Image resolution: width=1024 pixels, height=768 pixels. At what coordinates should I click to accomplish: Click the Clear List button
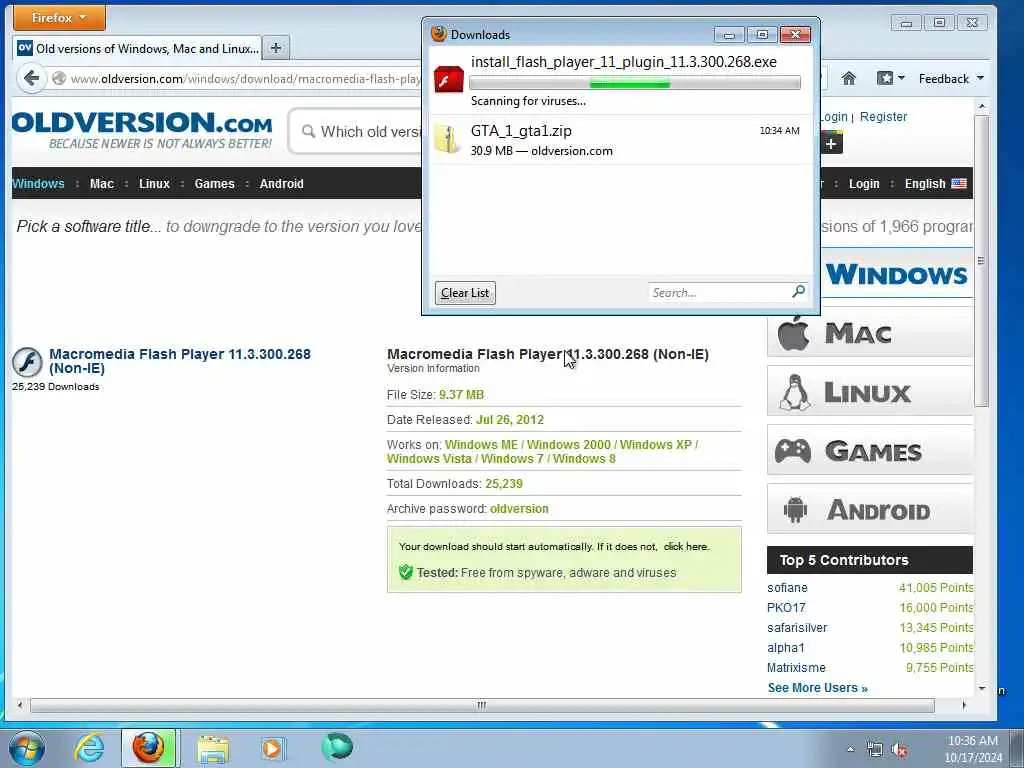pyautogui.click(x=465, y=293)
